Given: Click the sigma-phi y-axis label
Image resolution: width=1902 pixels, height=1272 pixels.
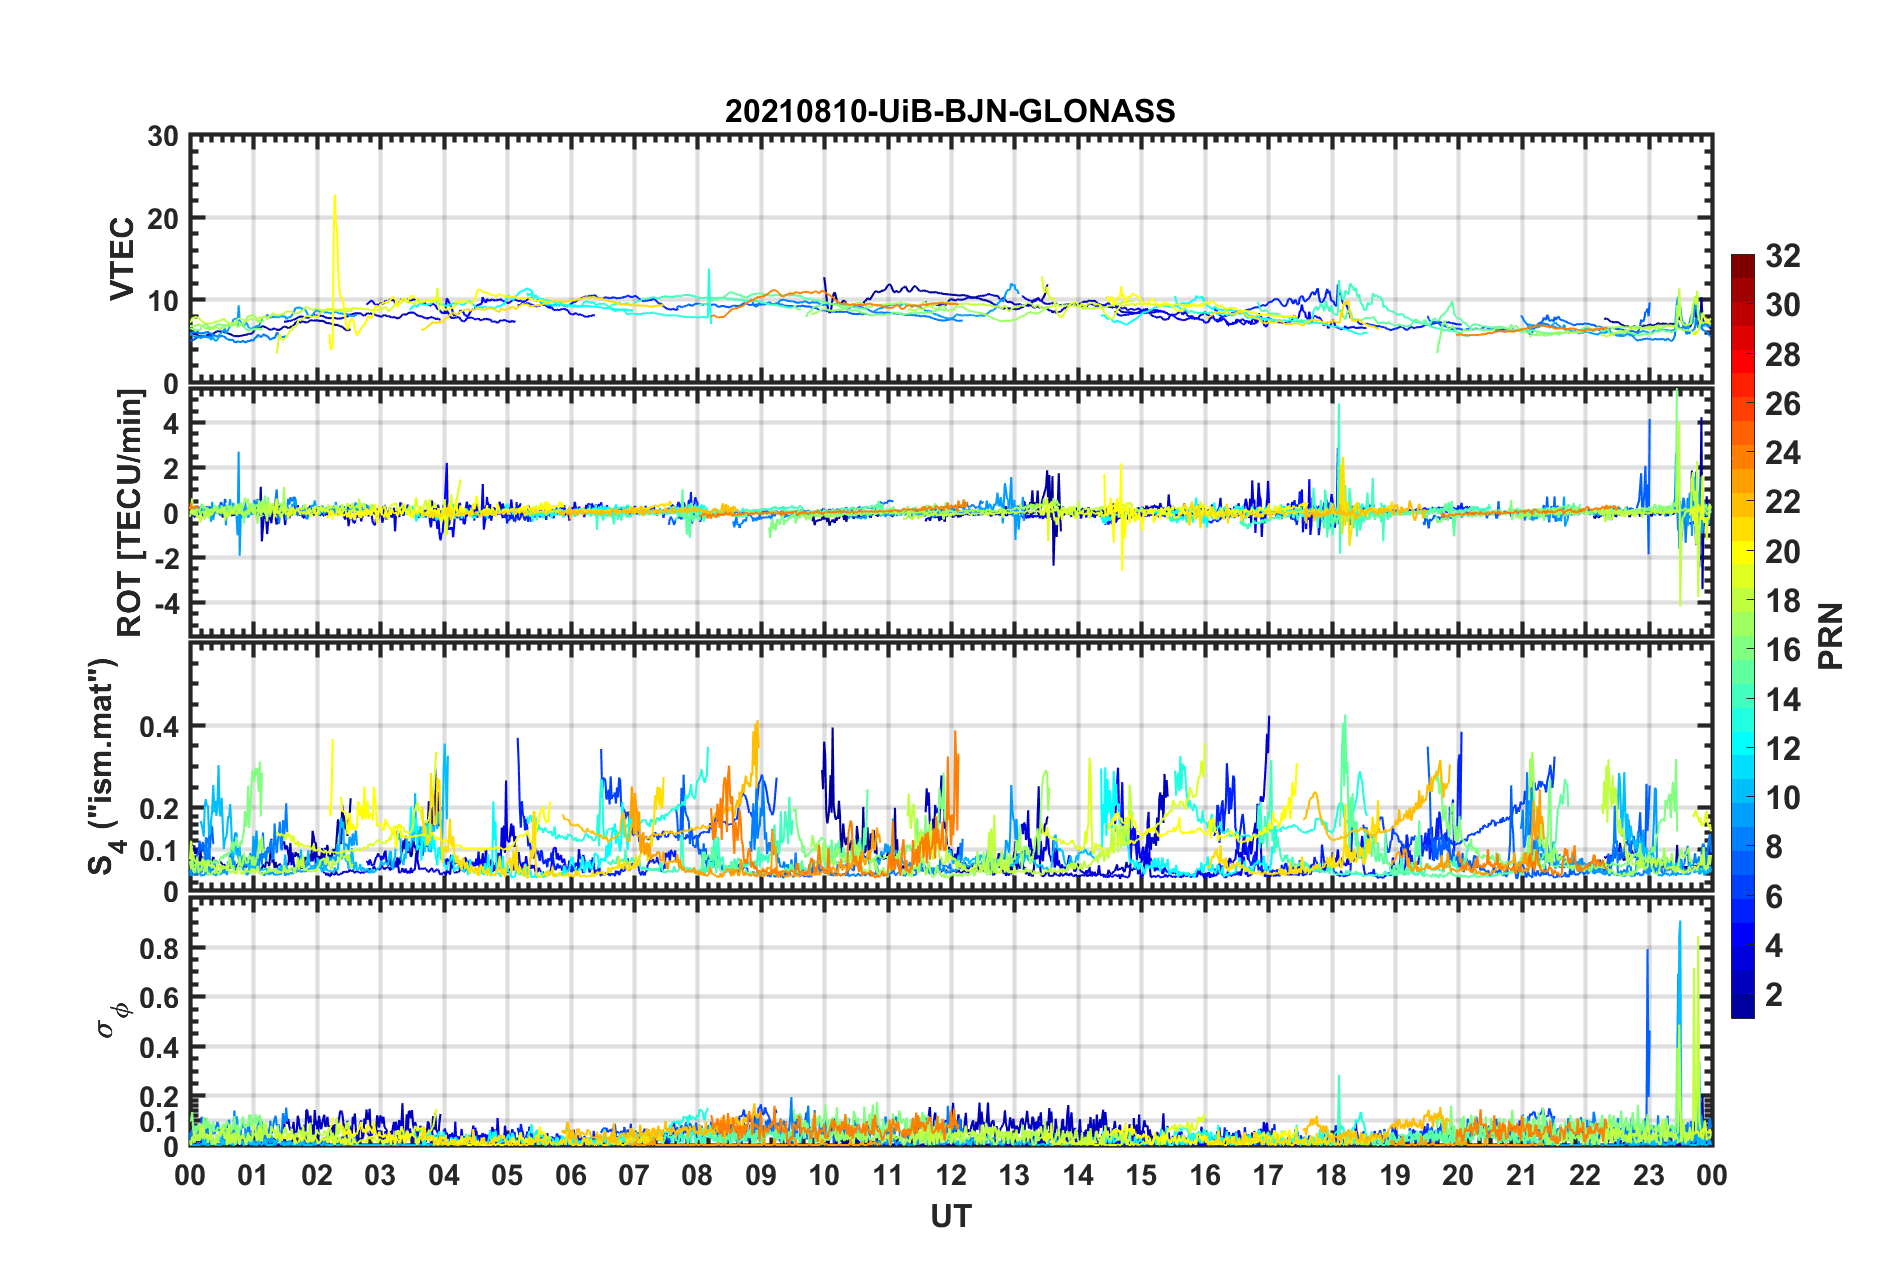Looking at the screenshot, I should coord(113,1022).
